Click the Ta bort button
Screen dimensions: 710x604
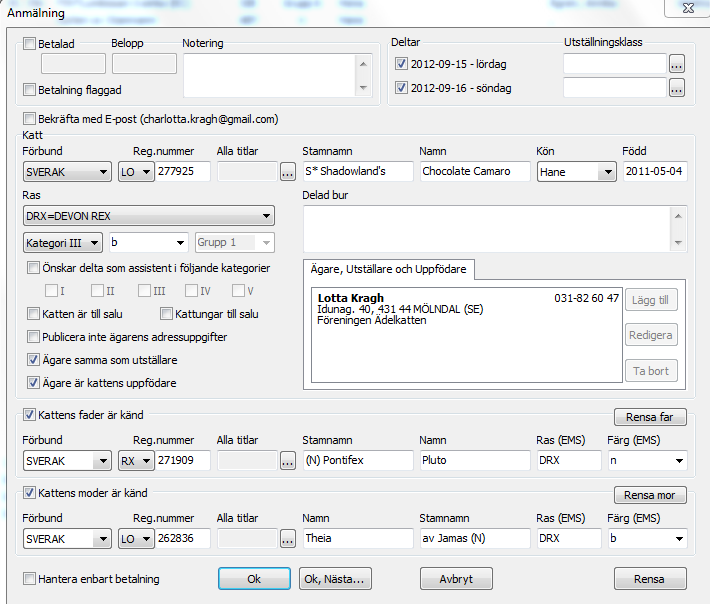point(651,371)
